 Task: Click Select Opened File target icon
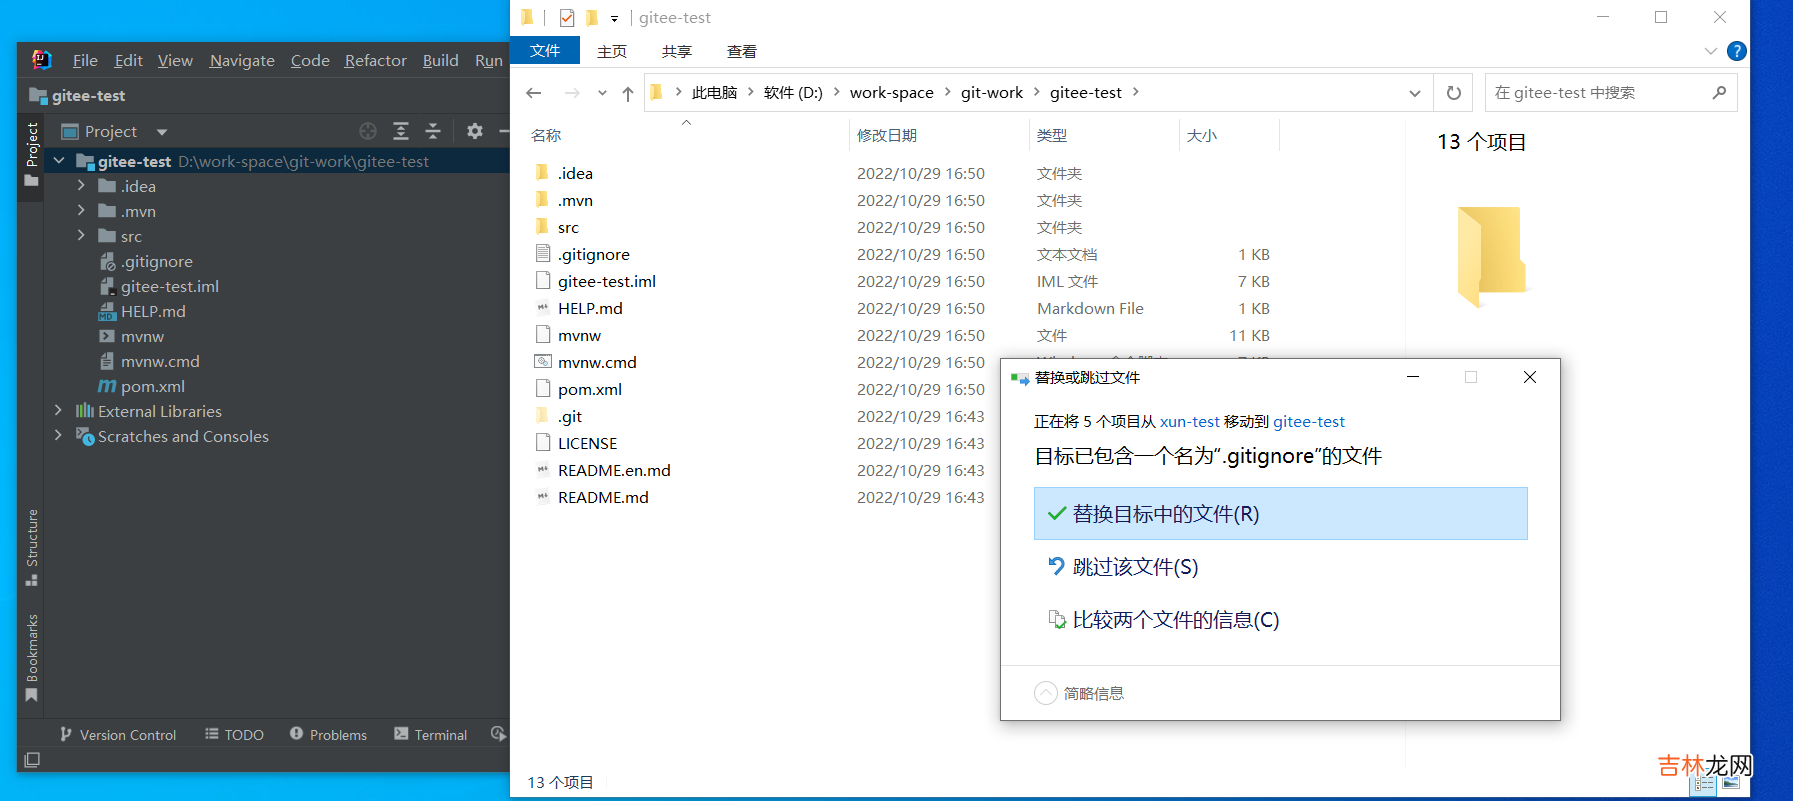pos(368,131)
